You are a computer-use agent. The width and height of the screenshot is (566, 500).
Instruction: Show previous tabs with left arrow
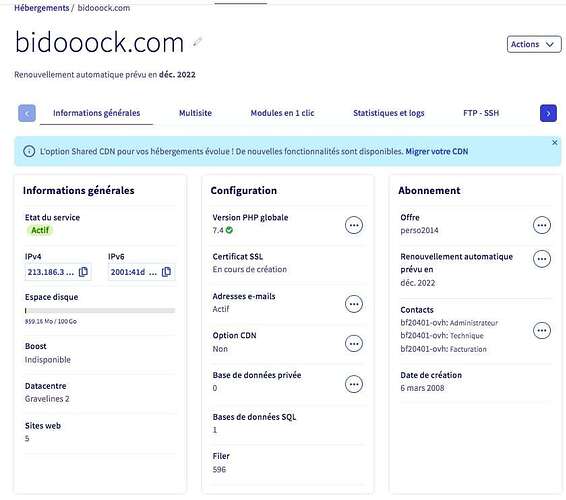27,113
